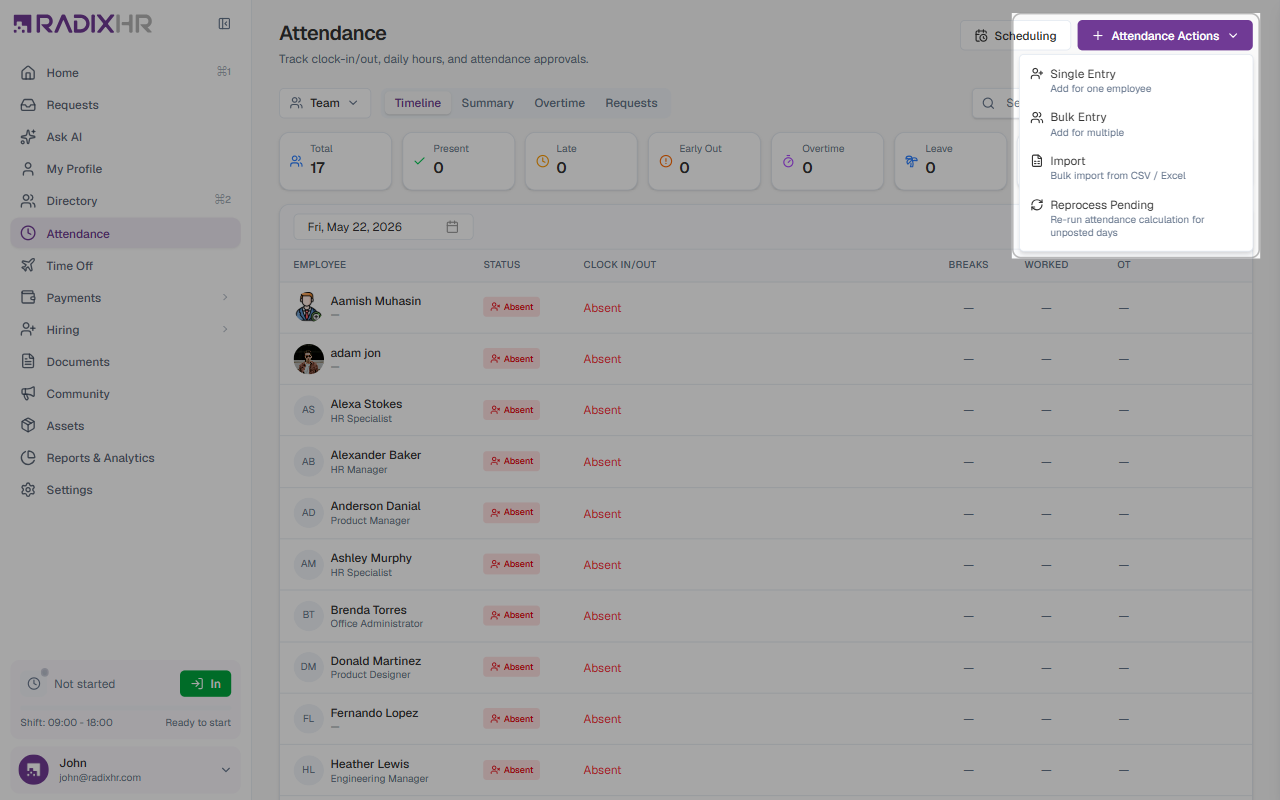
Task: Open Alexander Baker employee row
Action: [x=766, y=461]
